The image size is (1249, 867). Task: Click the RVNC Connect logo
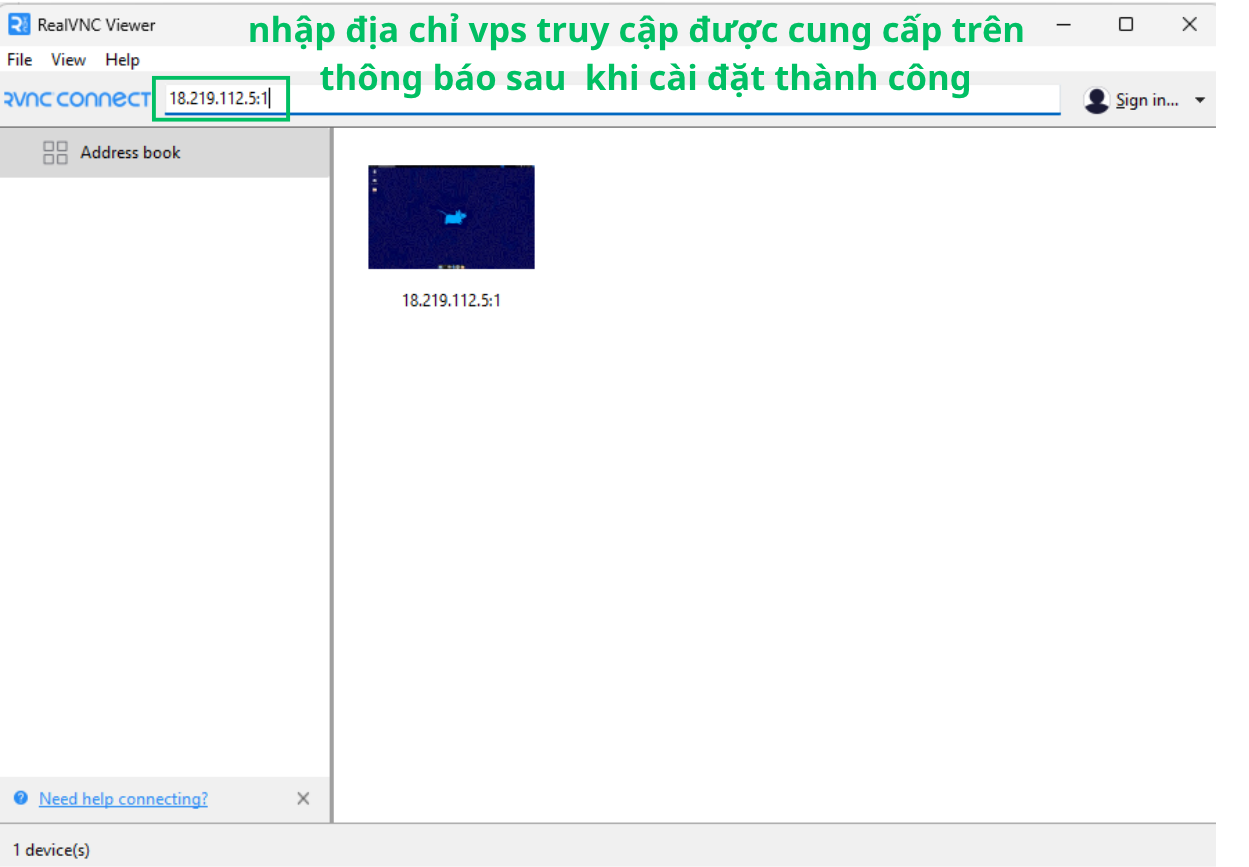coord(77,99)
